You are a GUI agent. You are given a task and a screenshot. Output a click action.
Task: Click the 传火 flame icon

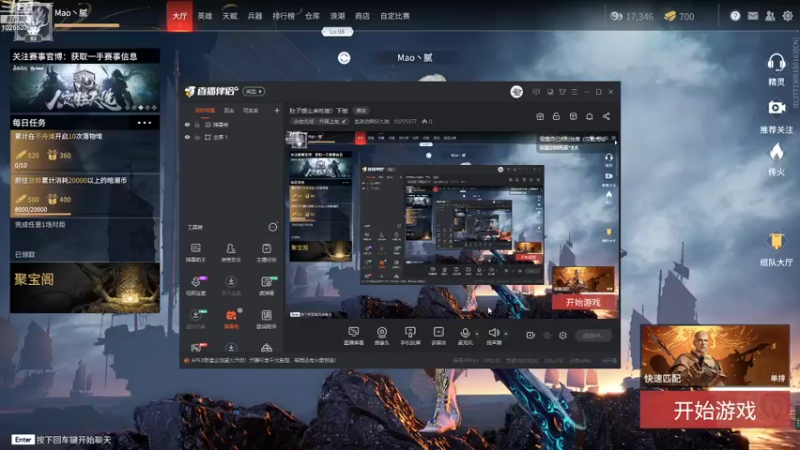[776, 152]
